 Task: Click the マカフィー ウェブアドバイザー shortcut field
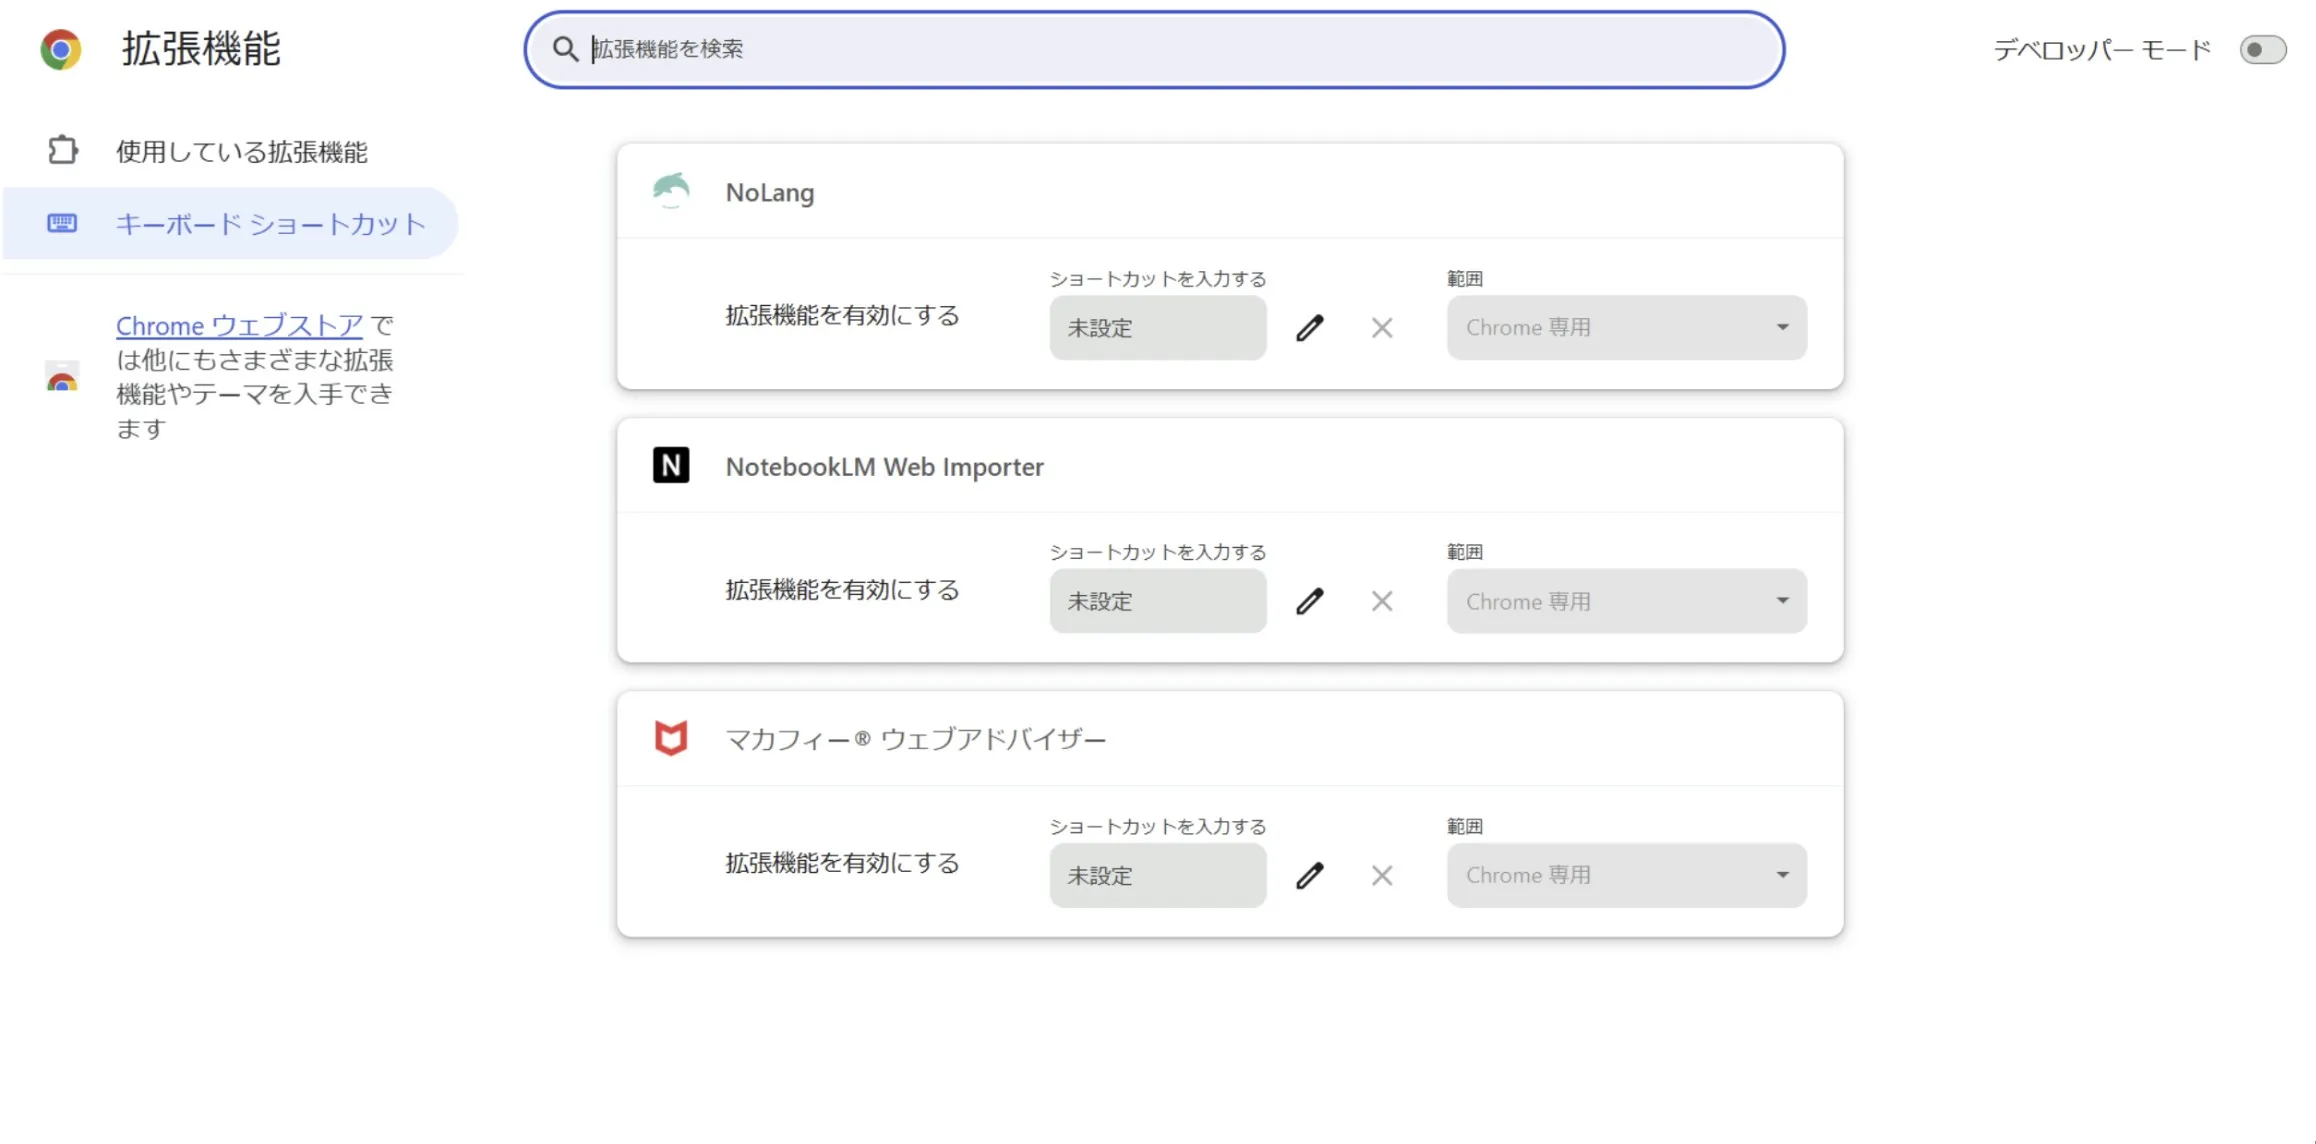click(x=1157, y=875)
